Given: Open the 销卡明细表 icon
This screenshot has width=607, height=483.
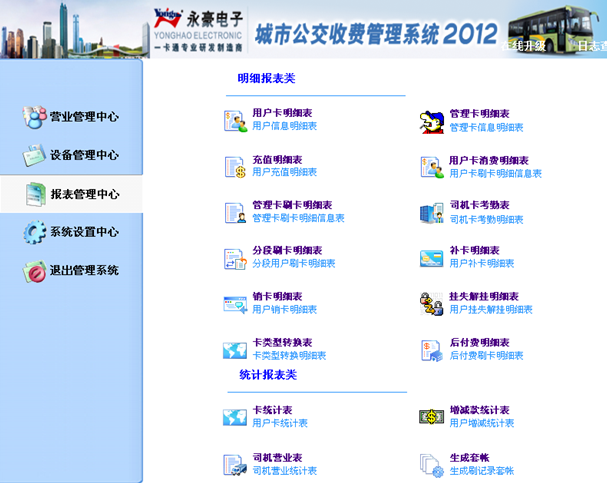Looking at the screenshot, I should click(234, 304).
